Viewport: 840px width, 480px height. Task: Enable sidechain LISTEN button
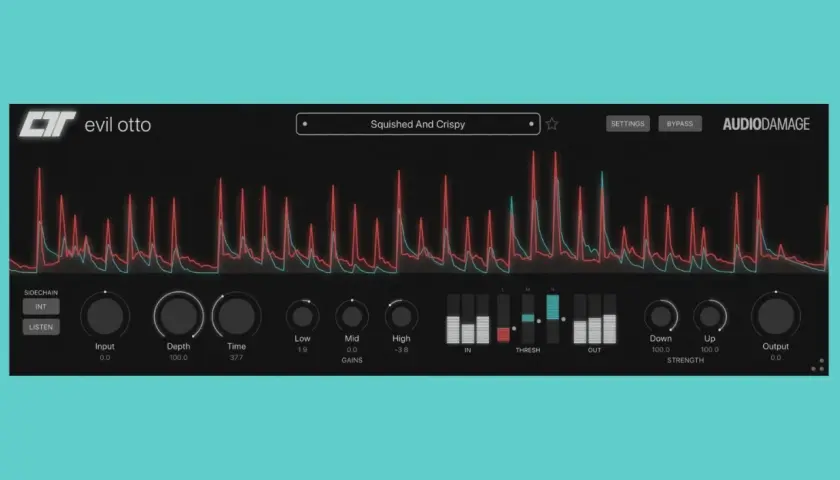point(41,327)
